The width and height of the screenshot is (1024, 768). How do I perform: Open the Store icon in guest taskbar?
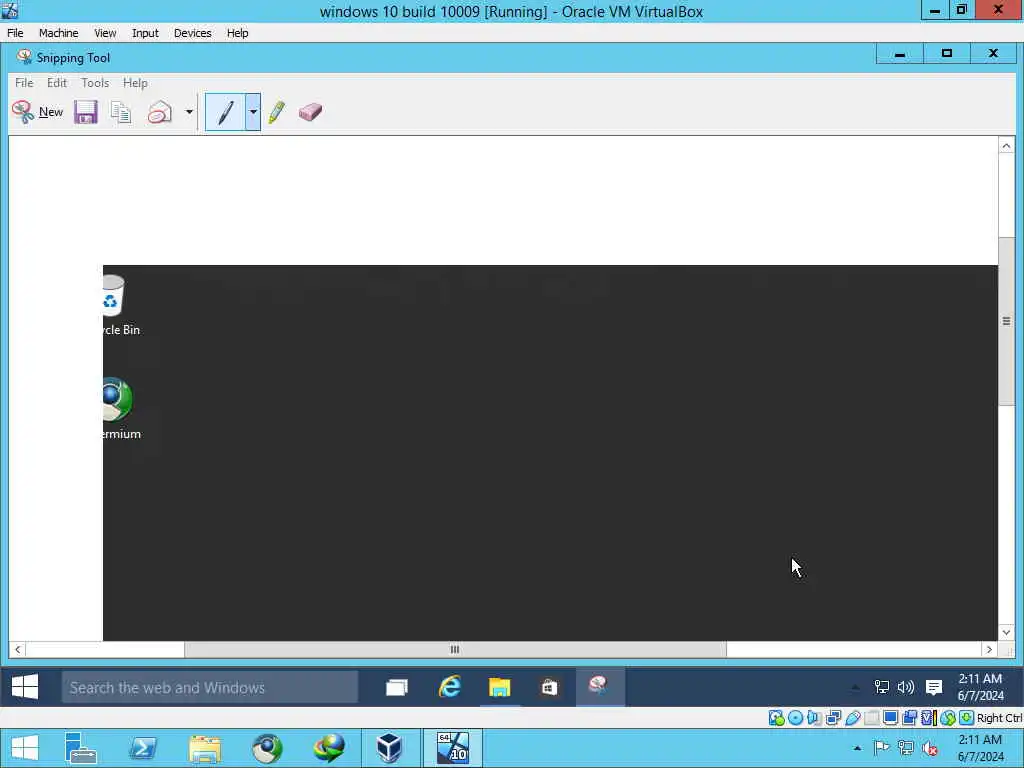point(549,687)
